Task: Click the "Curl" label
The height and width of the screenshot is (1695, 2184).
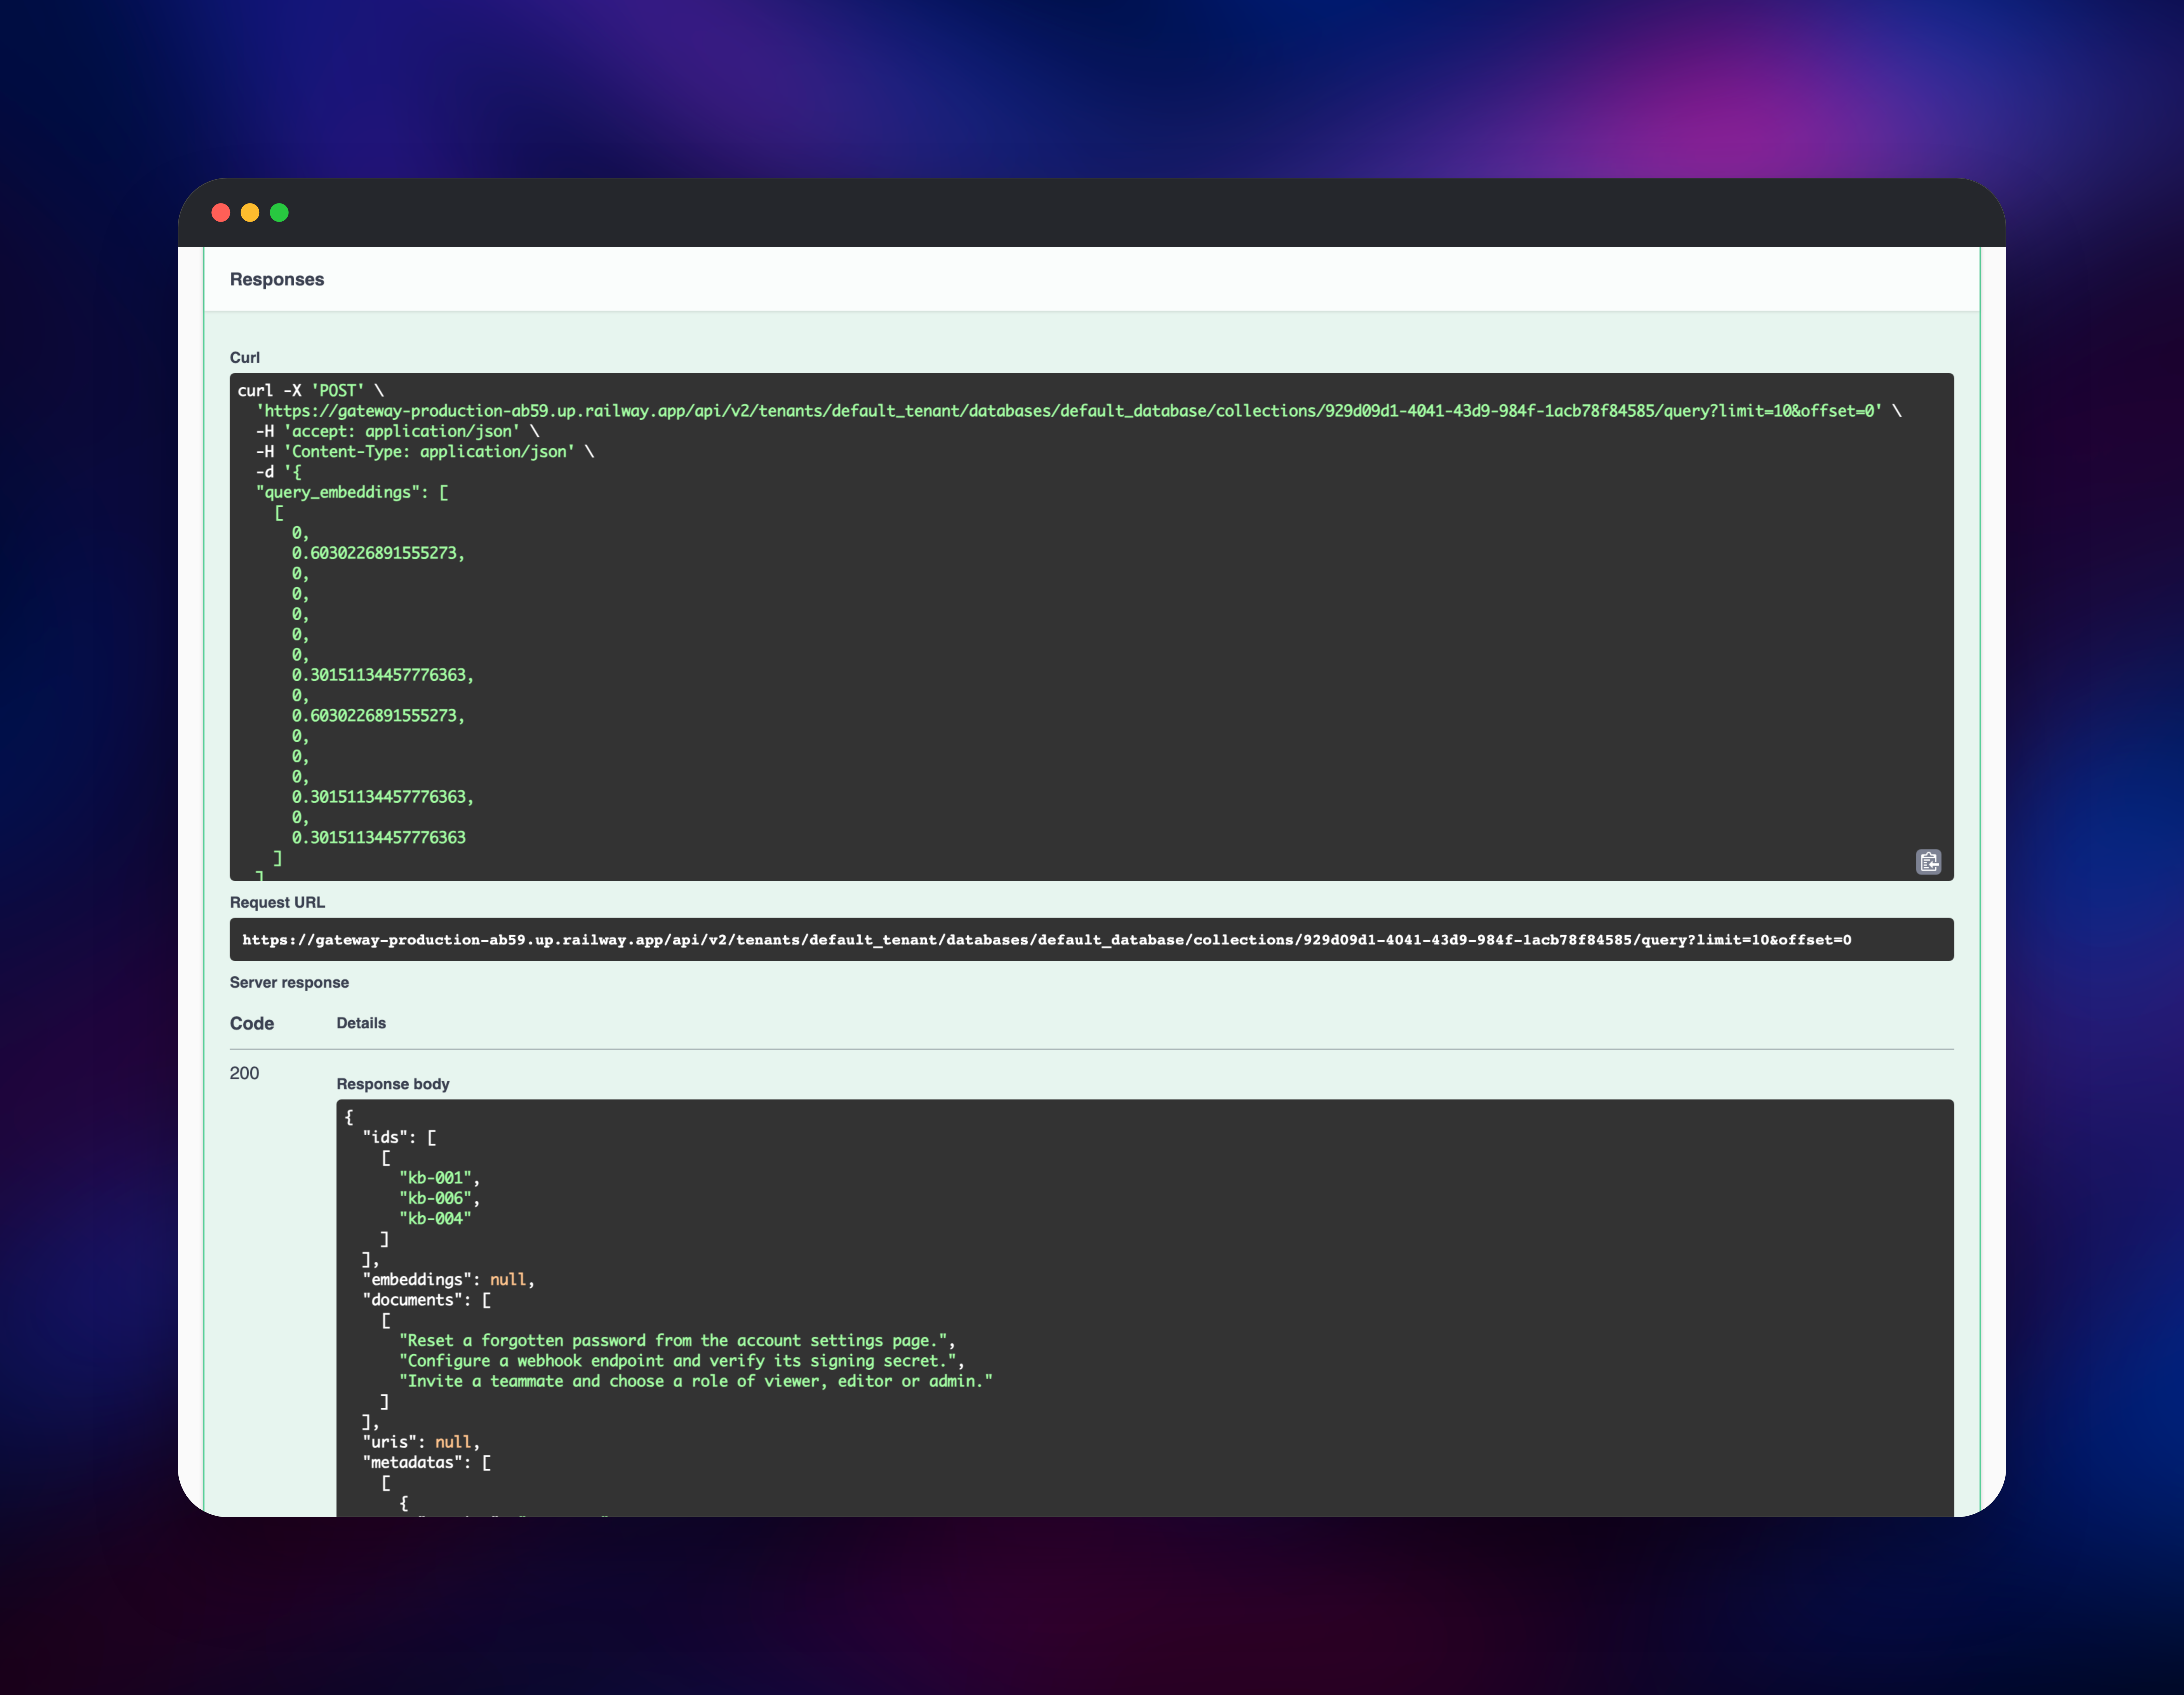Action: point(245,358)
